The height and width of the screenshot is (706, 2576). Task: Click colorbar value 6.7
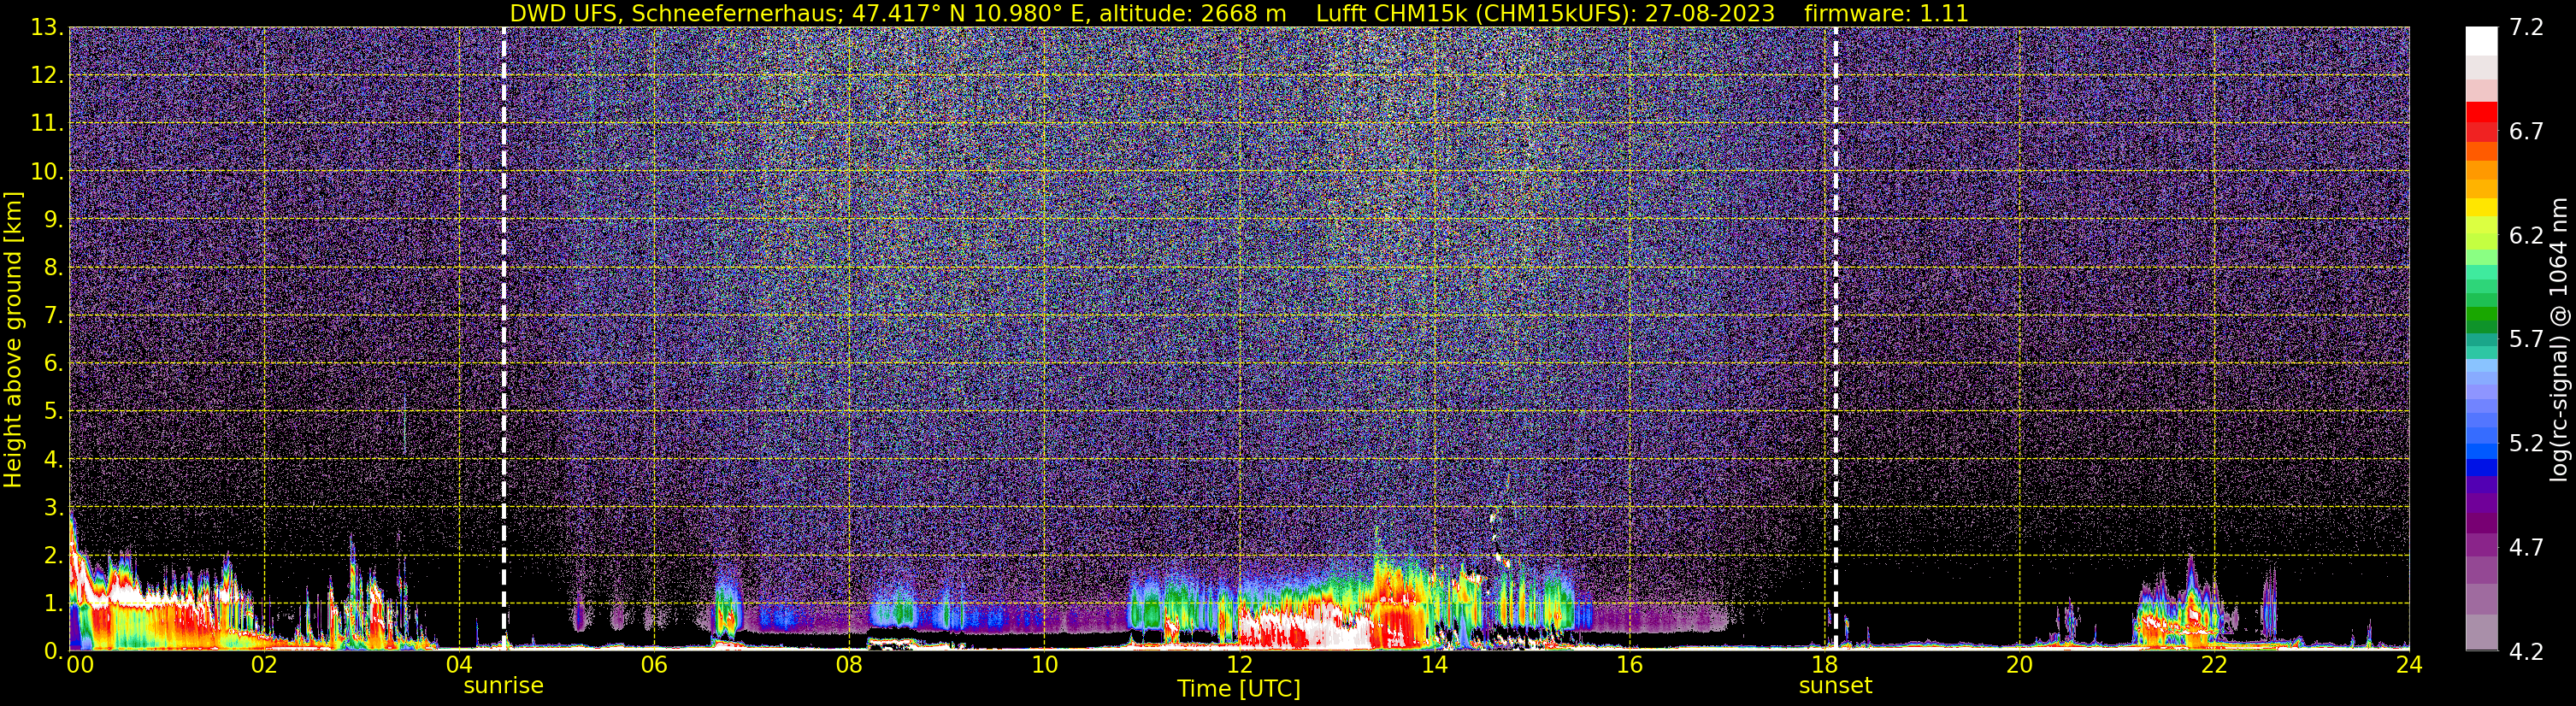[2526, 131]
